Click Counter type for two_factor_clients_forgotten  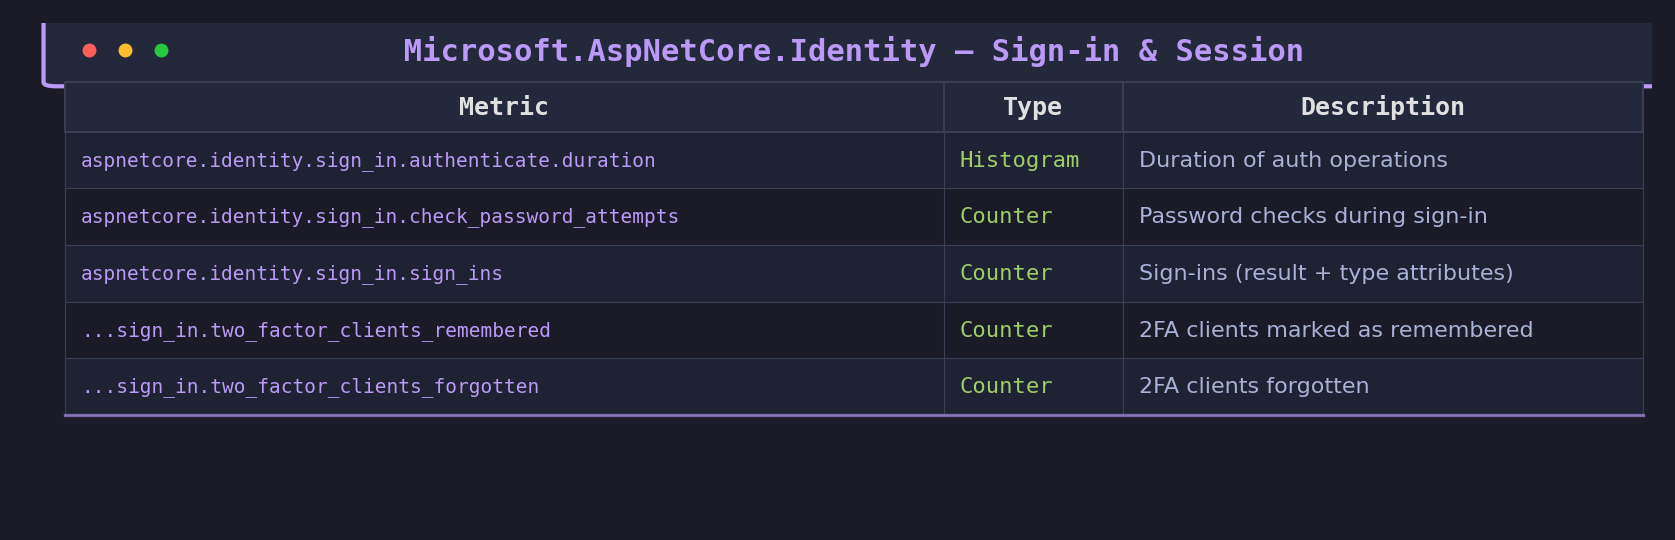click(1006, 387)
